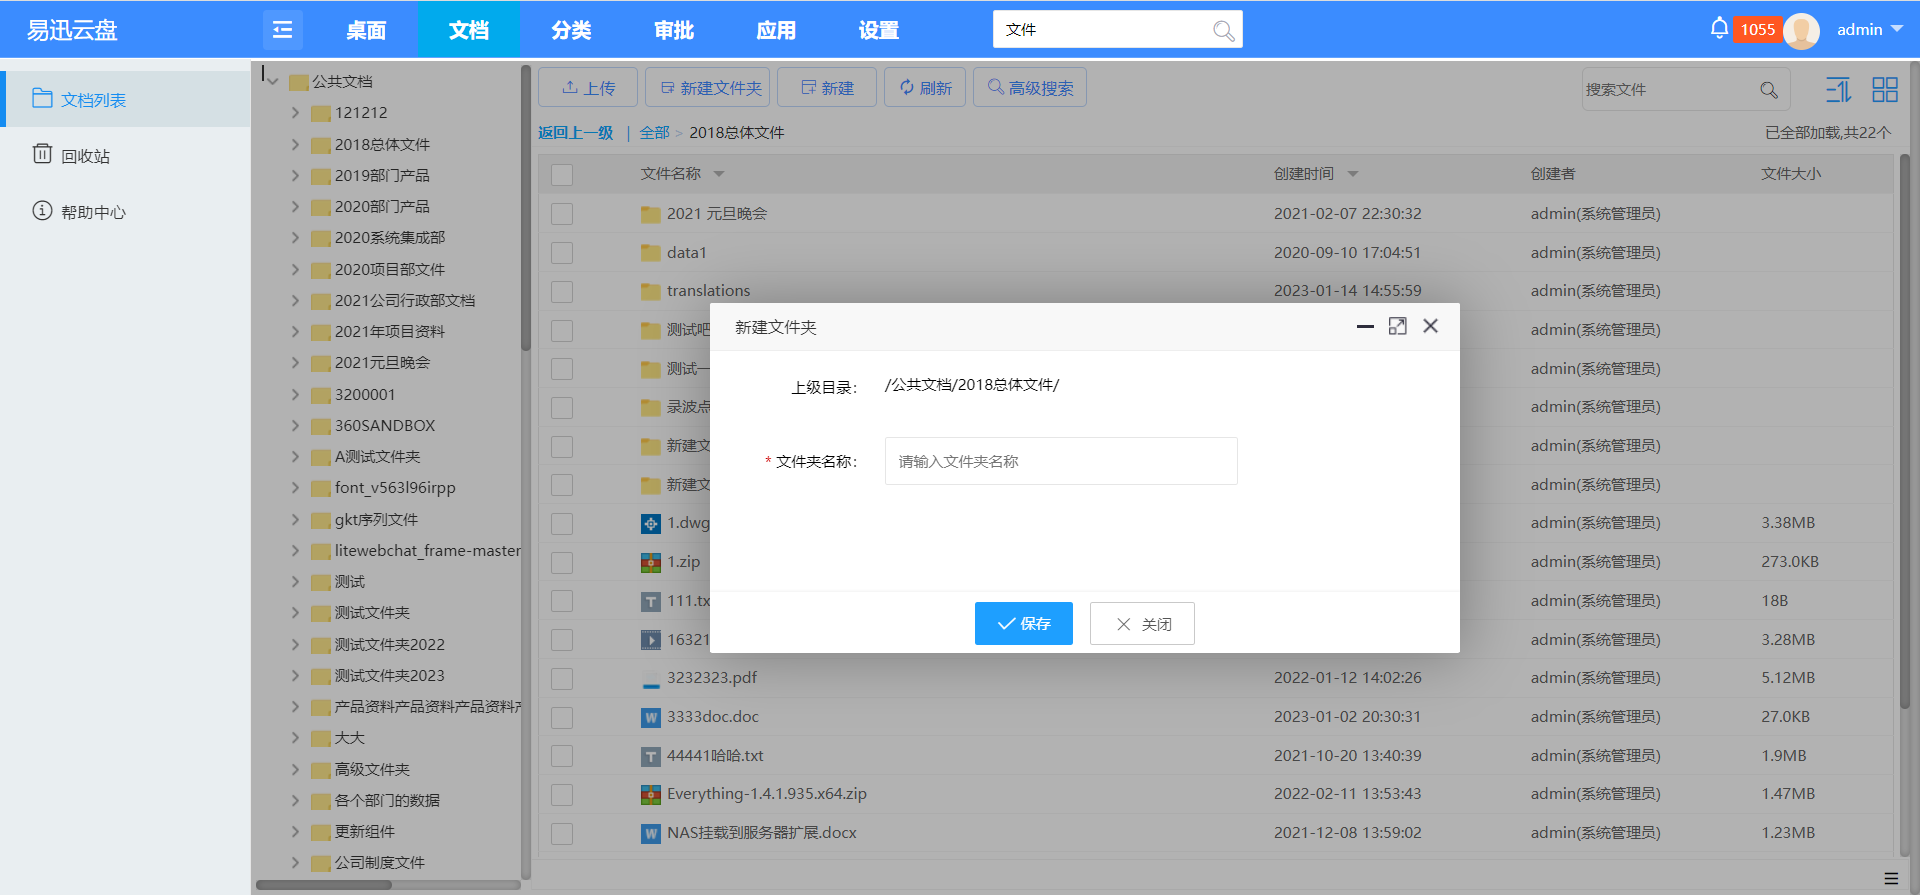
Task: Toggle the select-all header checkbox
Action: pyautogui.click(x=562, y=175)
